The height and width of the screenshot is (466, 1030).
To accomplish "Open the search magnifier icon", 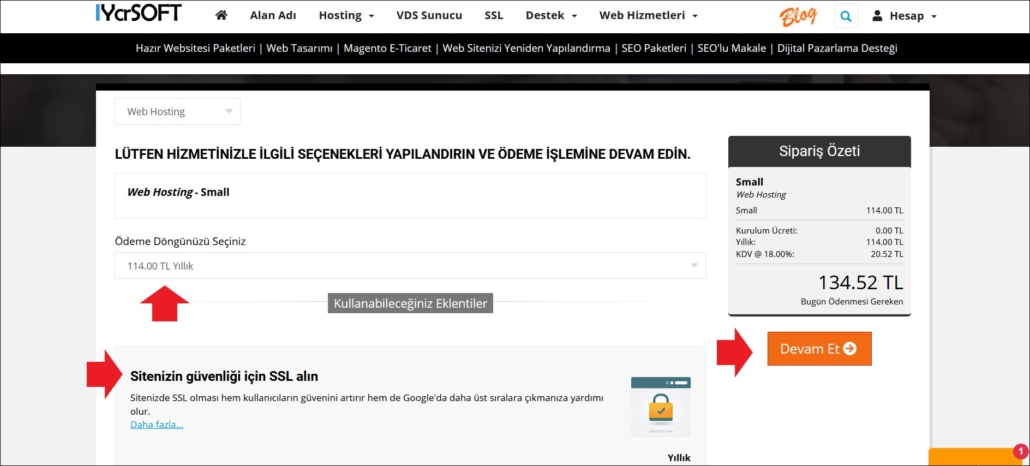I will [x=846, y=16].
